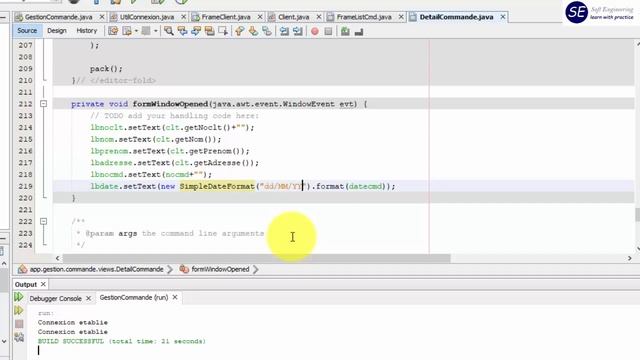Click output Settings icon below Stop

(19, 337)
